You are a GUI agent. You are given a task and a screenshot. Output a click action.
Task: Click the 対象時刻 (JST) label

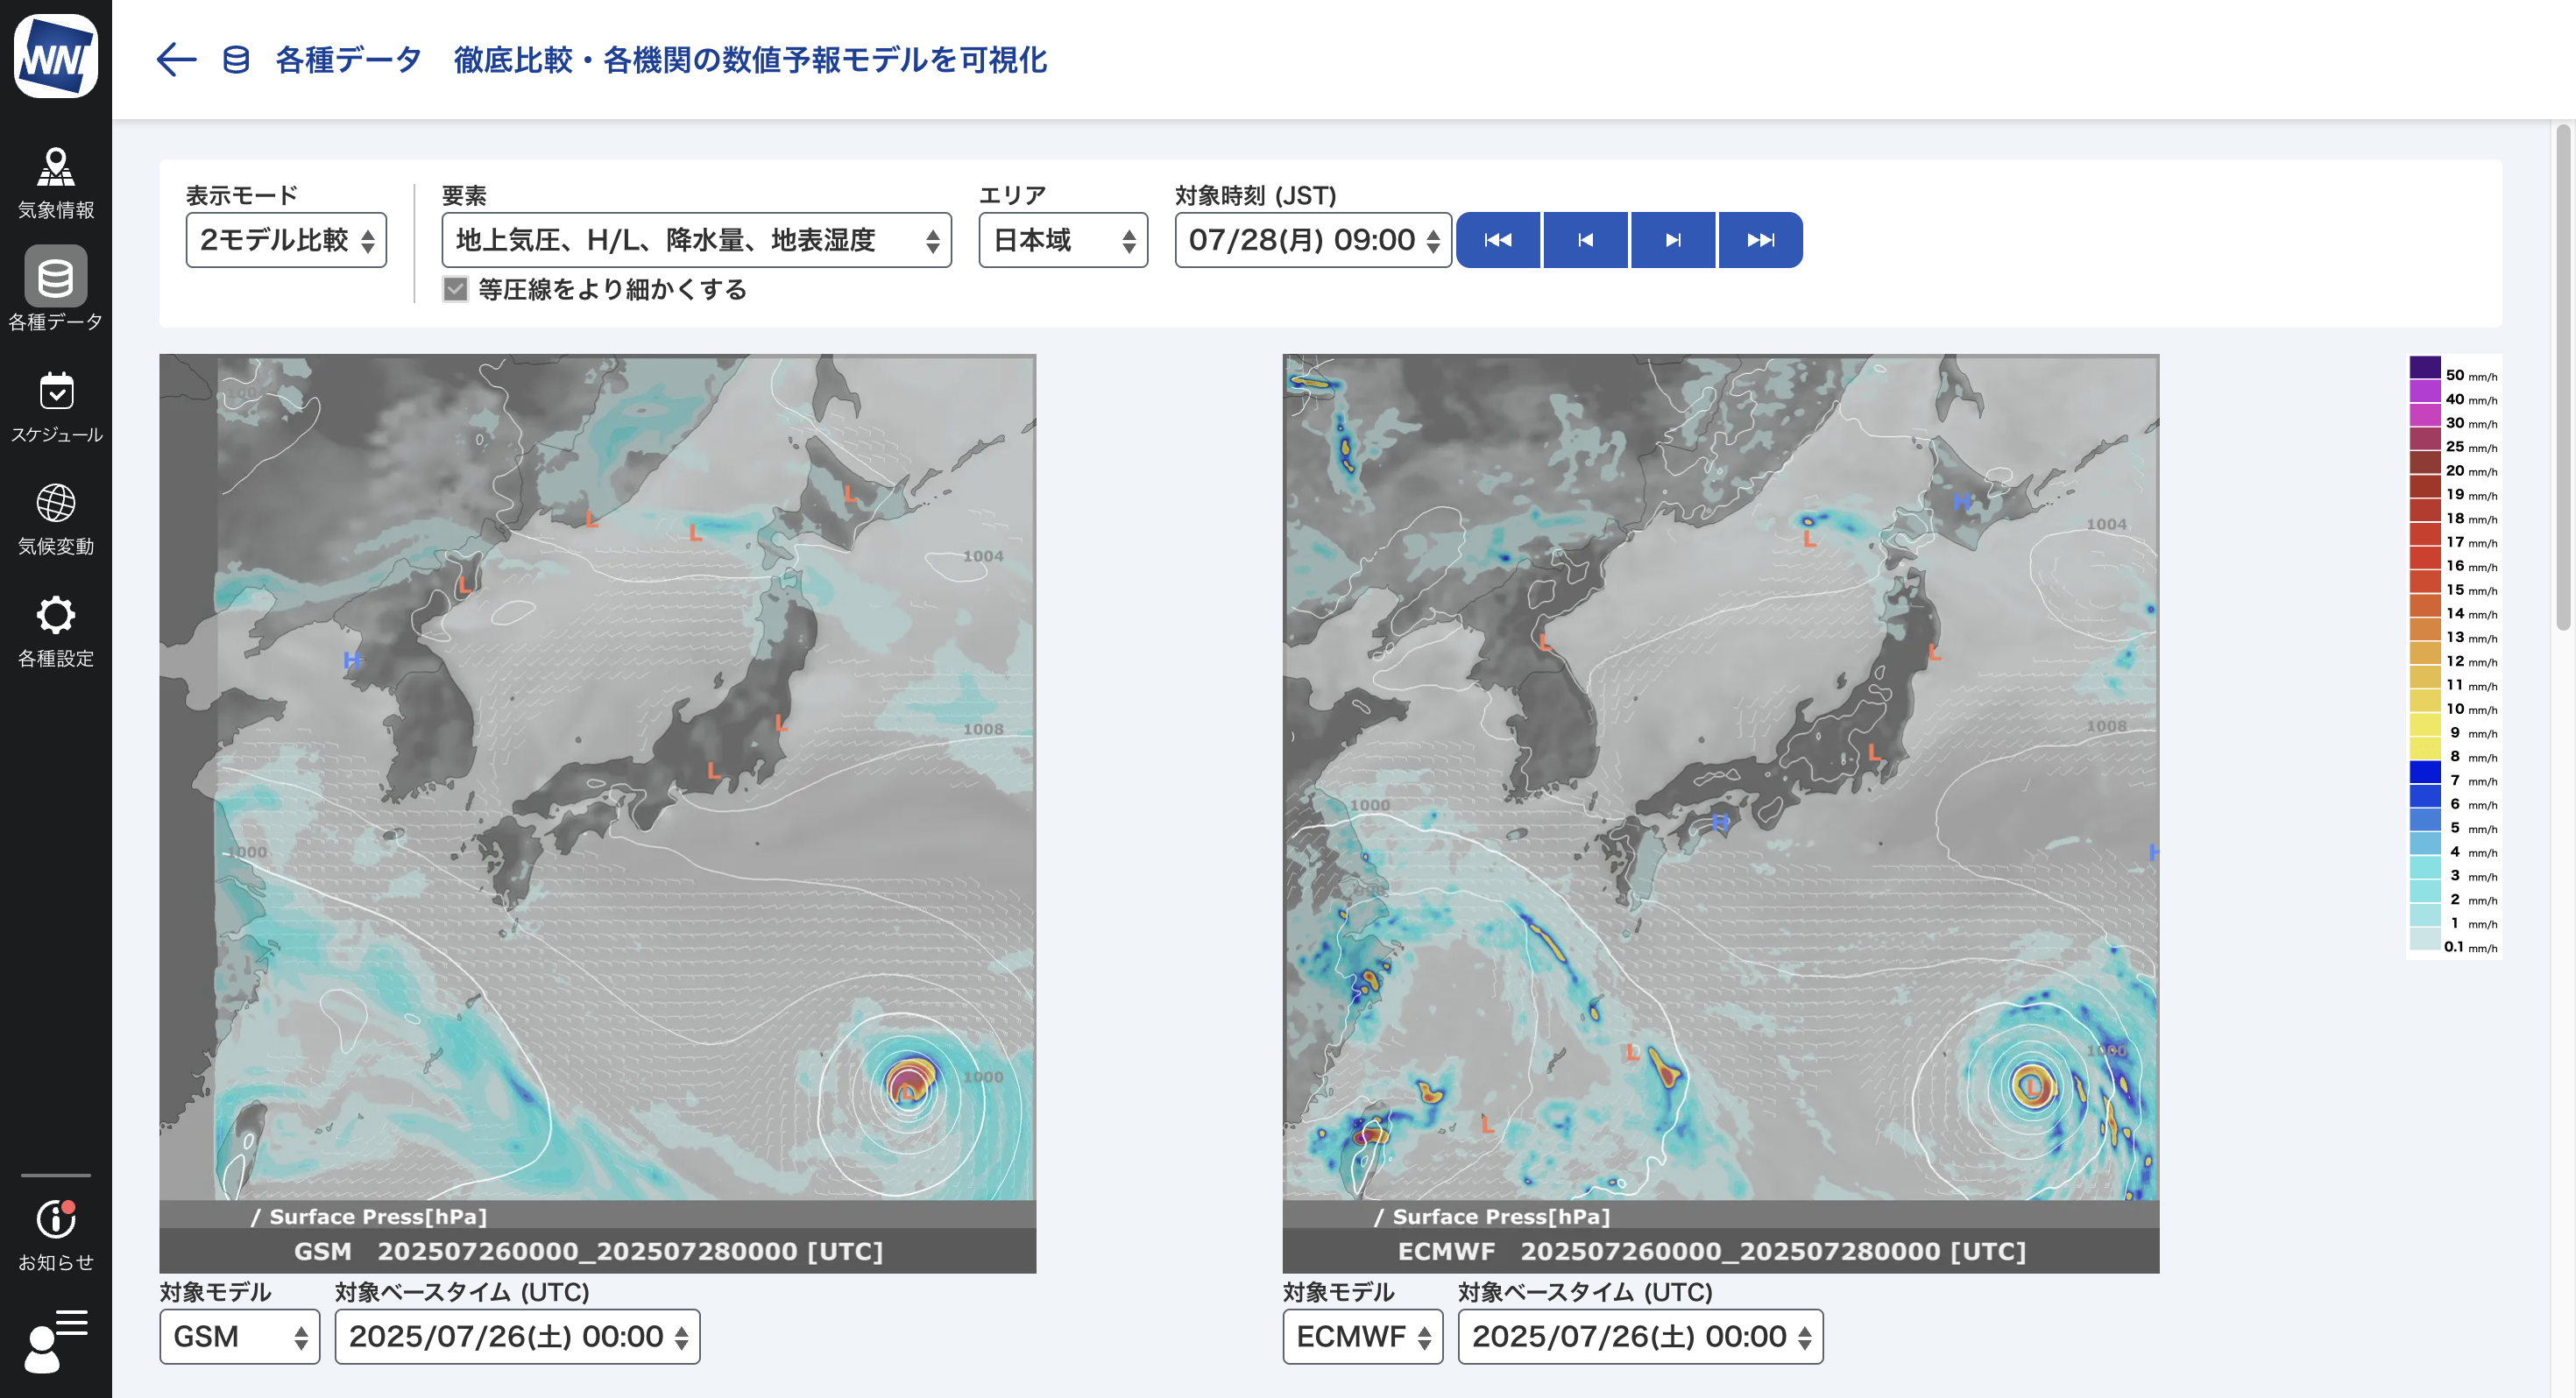click(1255, 195)
